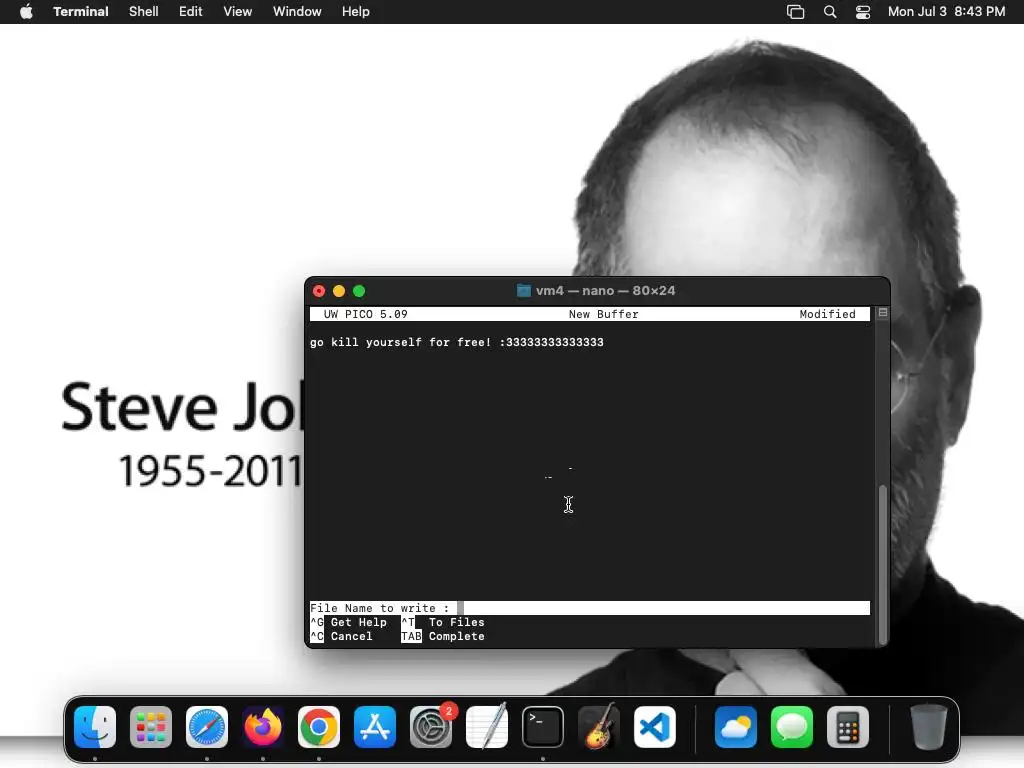Open Spotlight search in the menu bar
Screen dimensions: 1024x768
(x=830, y=12)
